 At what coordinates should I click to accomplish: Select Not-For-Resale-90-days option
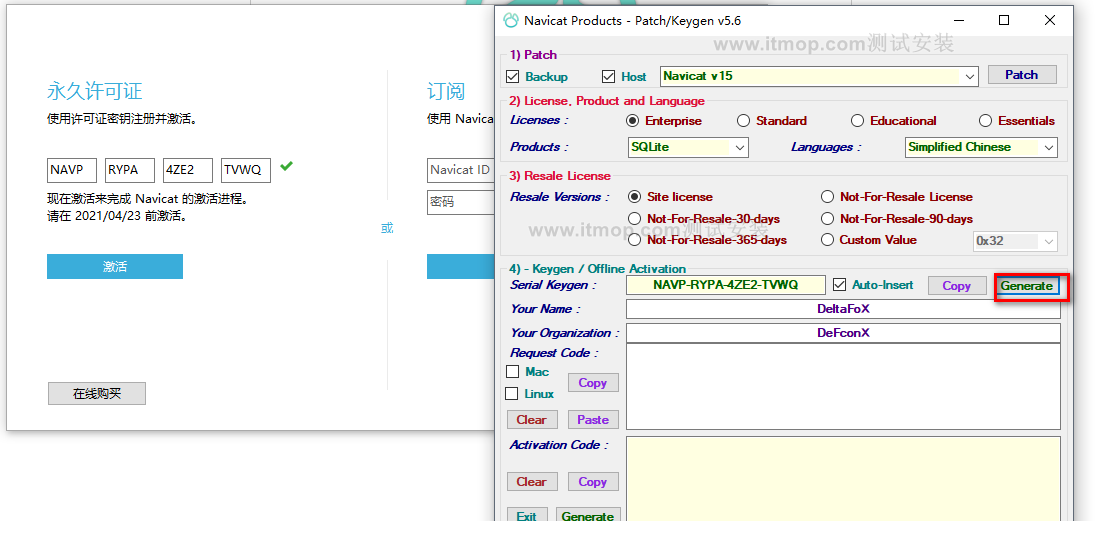(827, 218)
